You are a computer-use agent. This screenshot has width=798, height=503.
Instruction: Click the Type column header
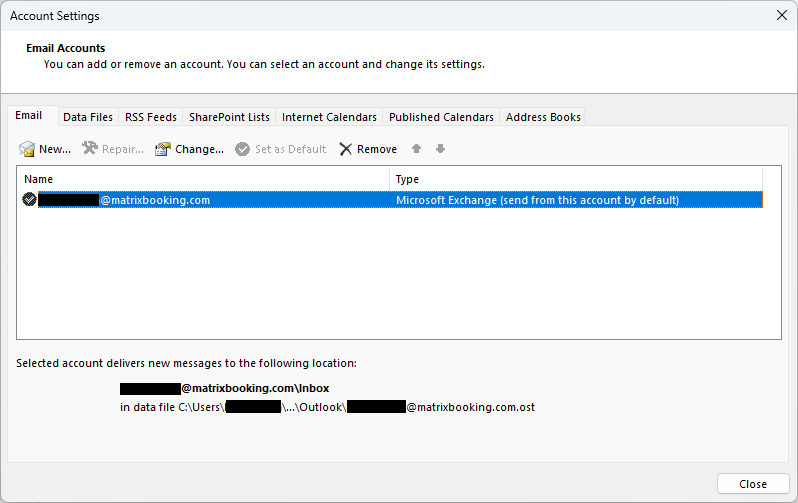click(x=575, y=179)
